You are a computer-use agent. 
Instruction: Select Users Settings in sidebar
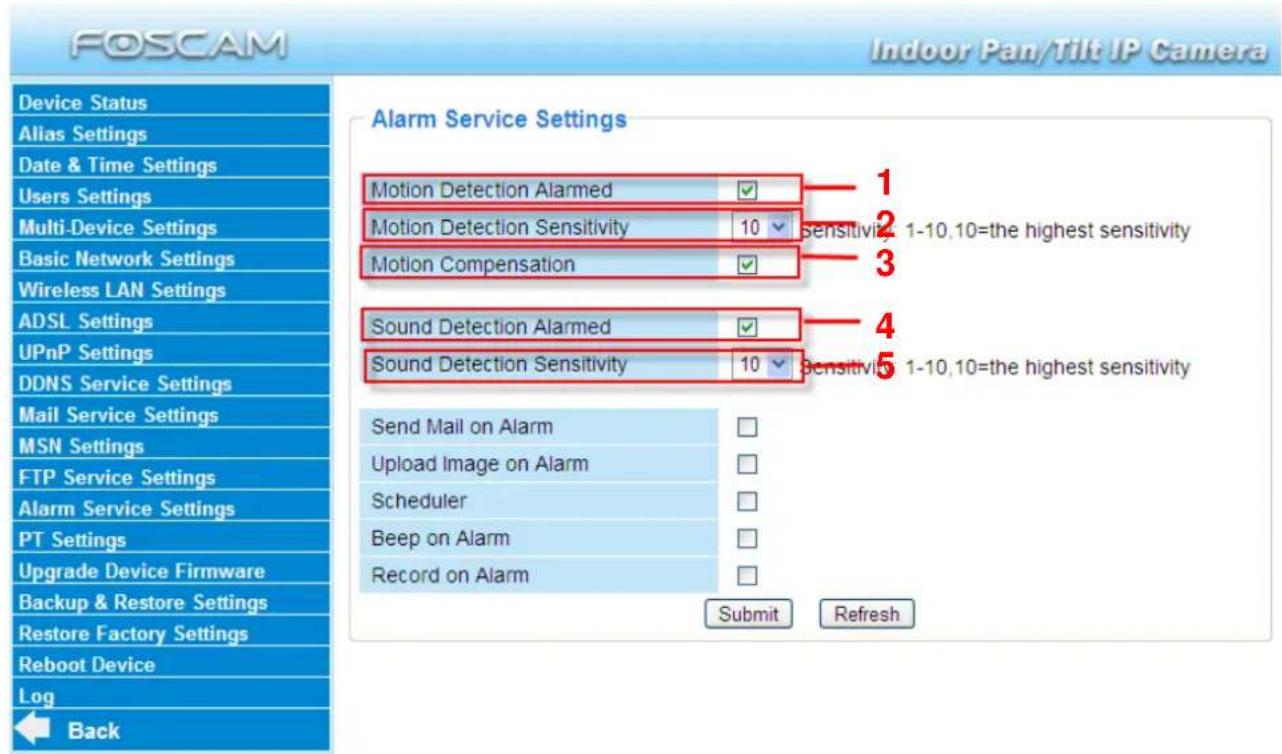170,196
